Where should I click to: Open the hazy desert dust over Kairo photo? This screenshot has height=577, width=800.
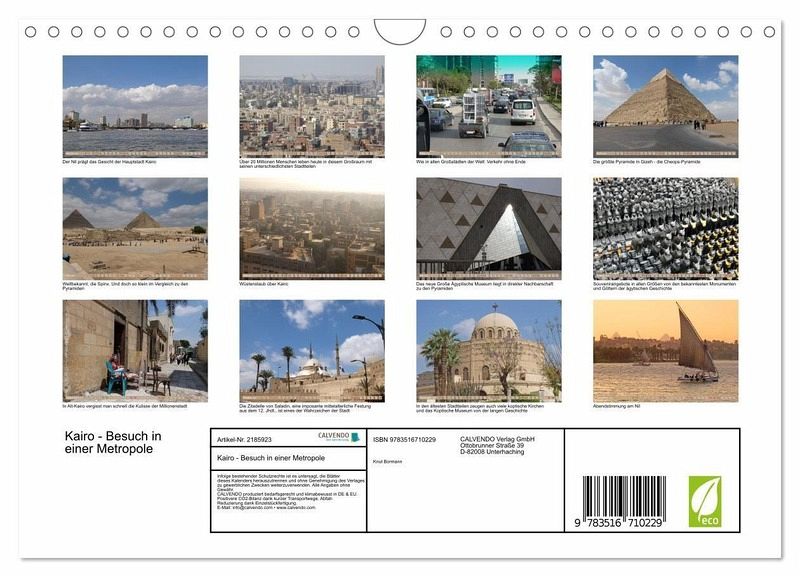311,229
